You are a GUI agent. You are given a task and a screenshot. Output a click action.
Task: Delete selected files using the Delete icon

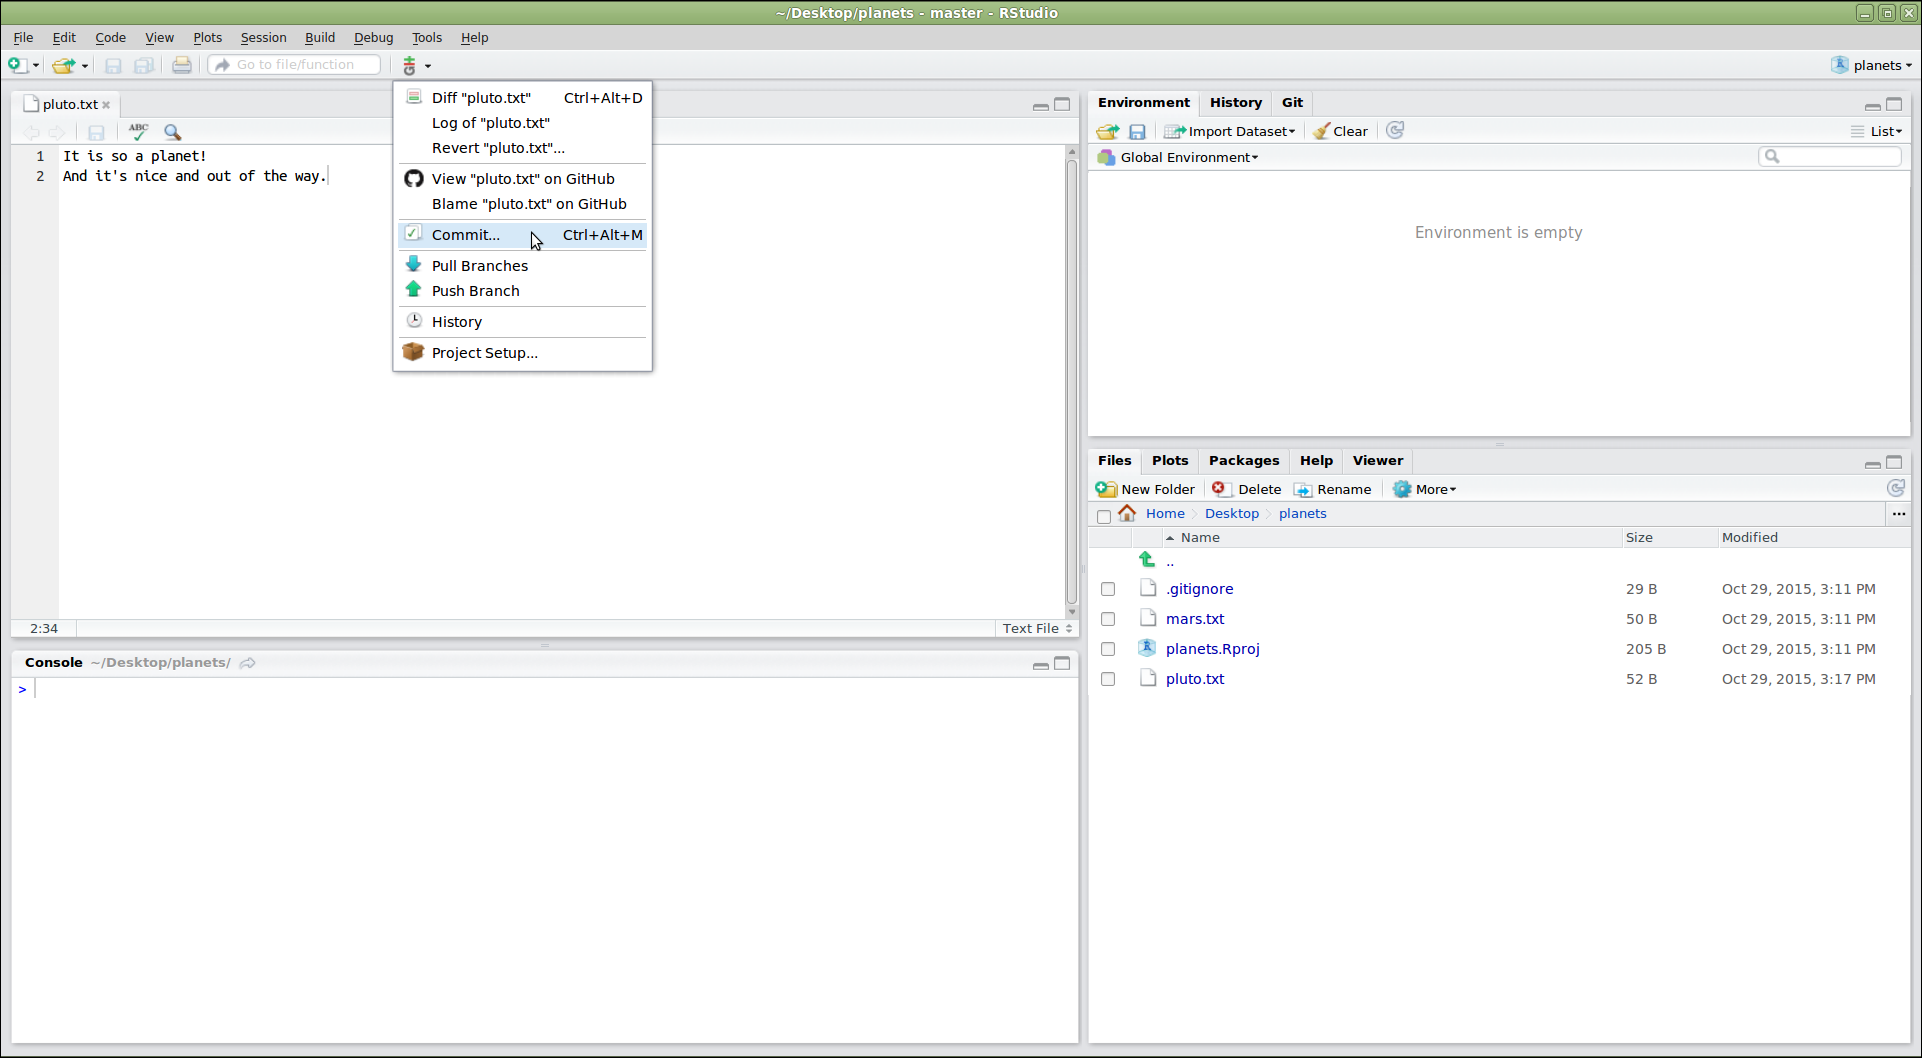click(x=1246, y=489)
